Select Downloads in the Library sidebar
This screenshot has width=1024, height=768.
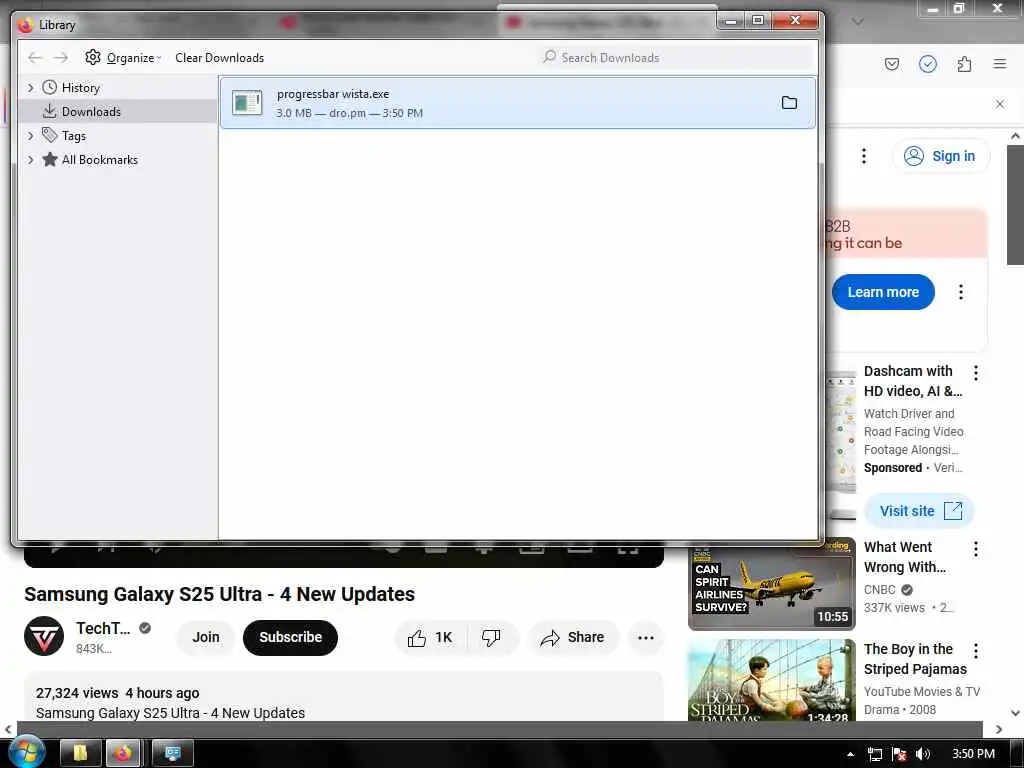(x=91, y=112)
